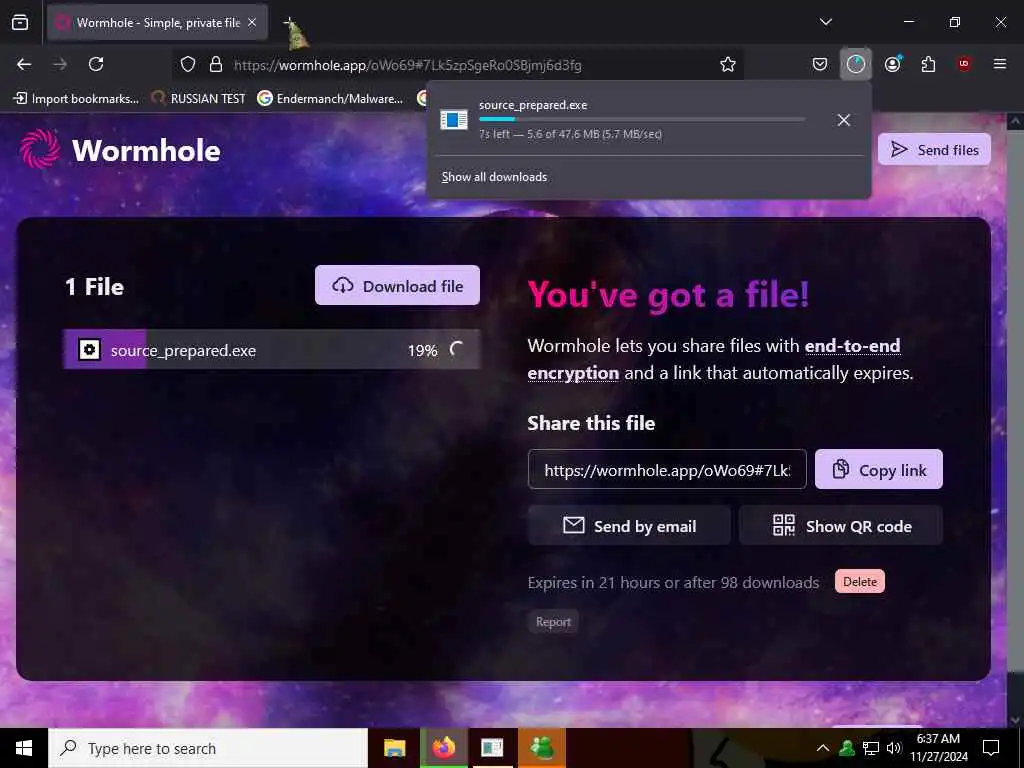Open the extensions puzzle icon
The width and height of the screenshot is (1024, 768).
coord(928,64)
